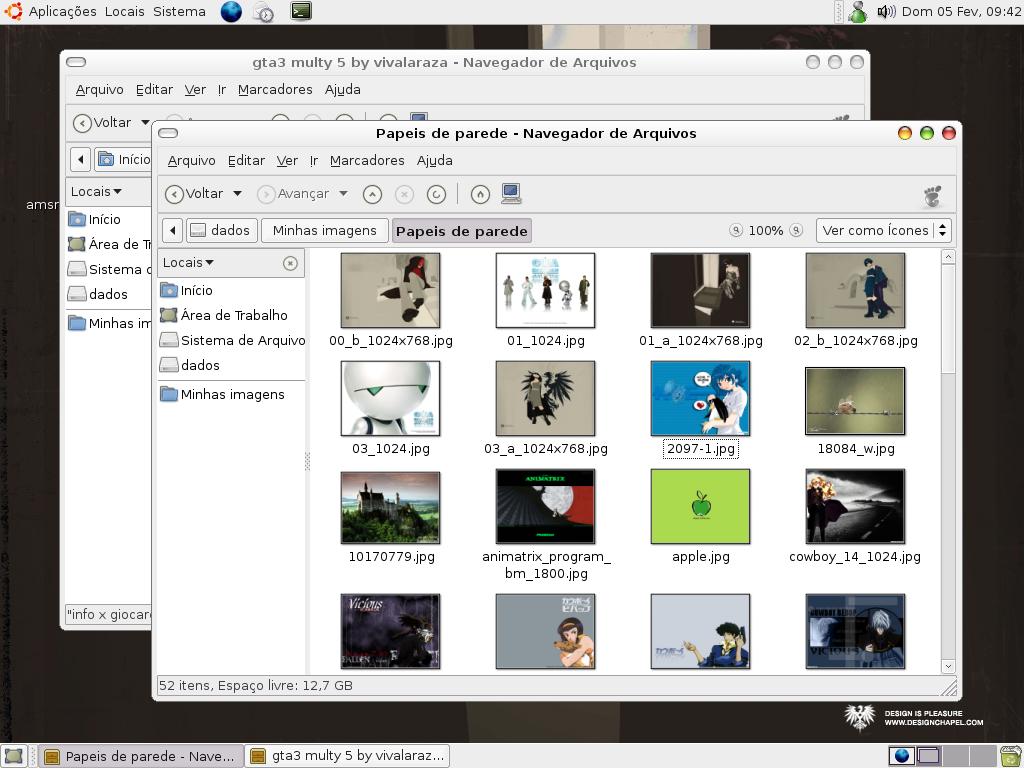Click the trash icon in bottom panel
The image size is (1024, 768).
tap(1011, 756)
